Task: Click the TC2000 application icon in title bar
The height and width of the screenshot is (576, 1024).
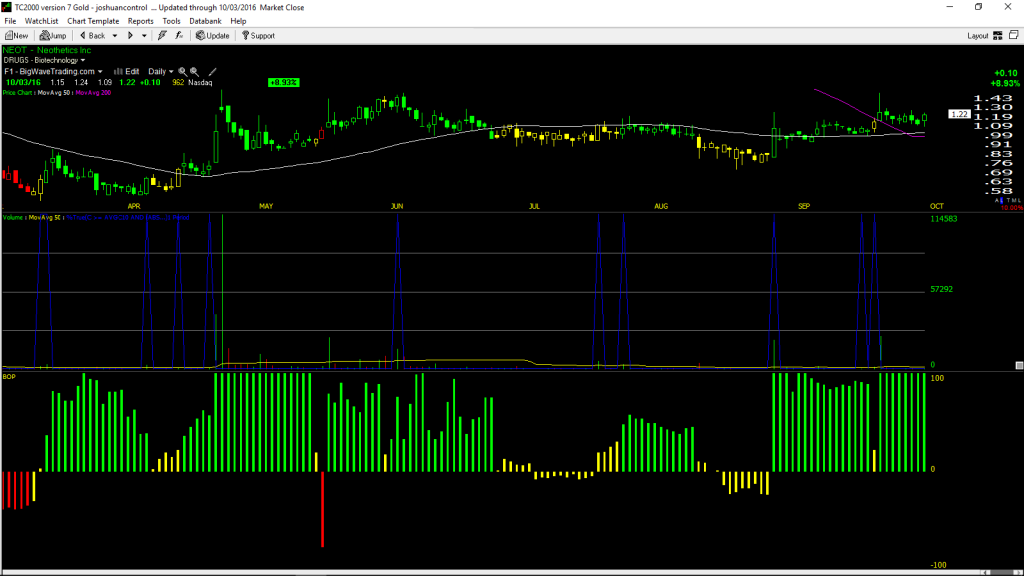Action: coord(7,7)
